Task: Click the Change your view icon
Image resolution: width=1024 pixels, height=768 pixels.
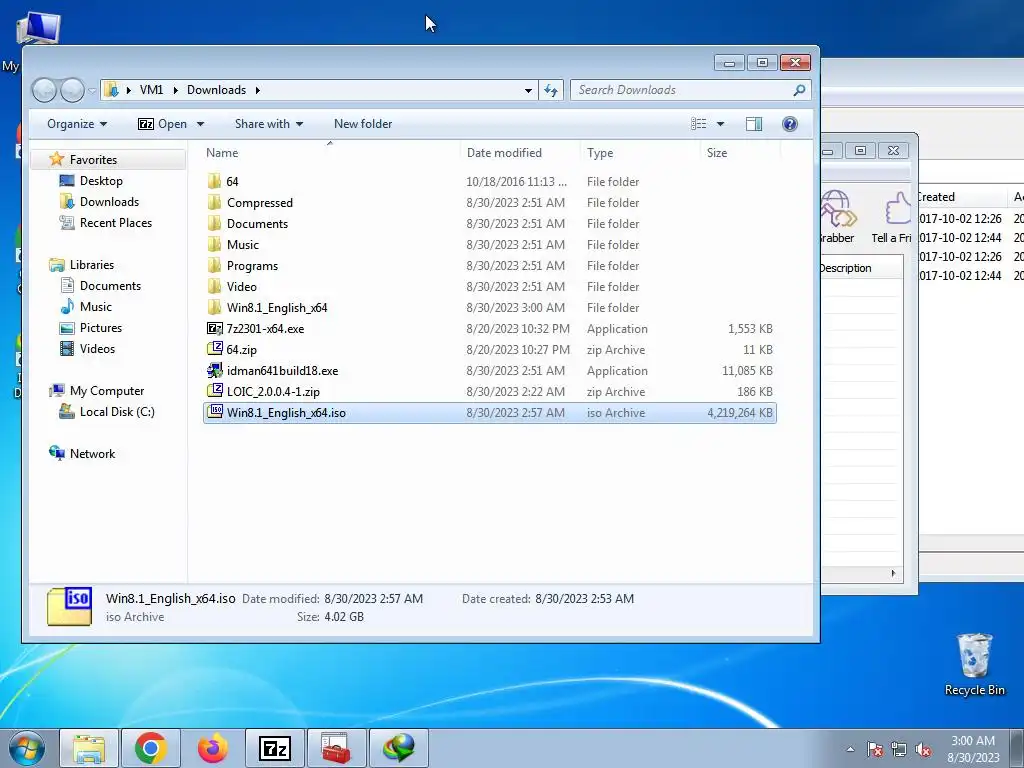Action: 699,124
